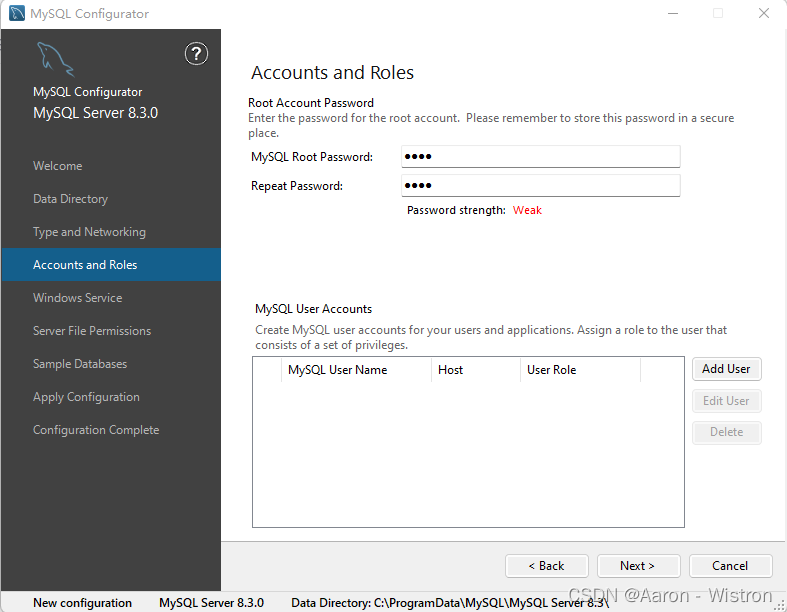Click the Weak password strength label
Image resolution: width=787 pixels, height=612 pixels.
pos(527,210)
